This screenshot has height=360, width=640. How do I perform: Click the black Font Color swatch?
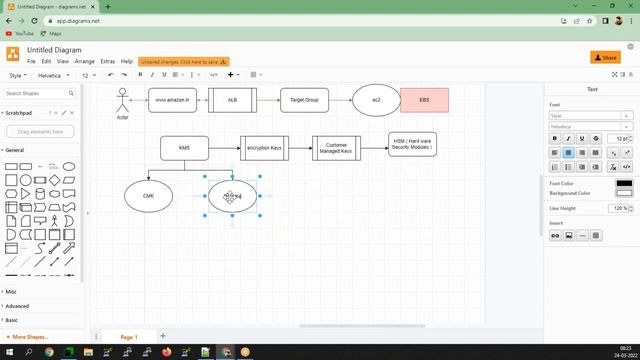[x=624, y=183]
